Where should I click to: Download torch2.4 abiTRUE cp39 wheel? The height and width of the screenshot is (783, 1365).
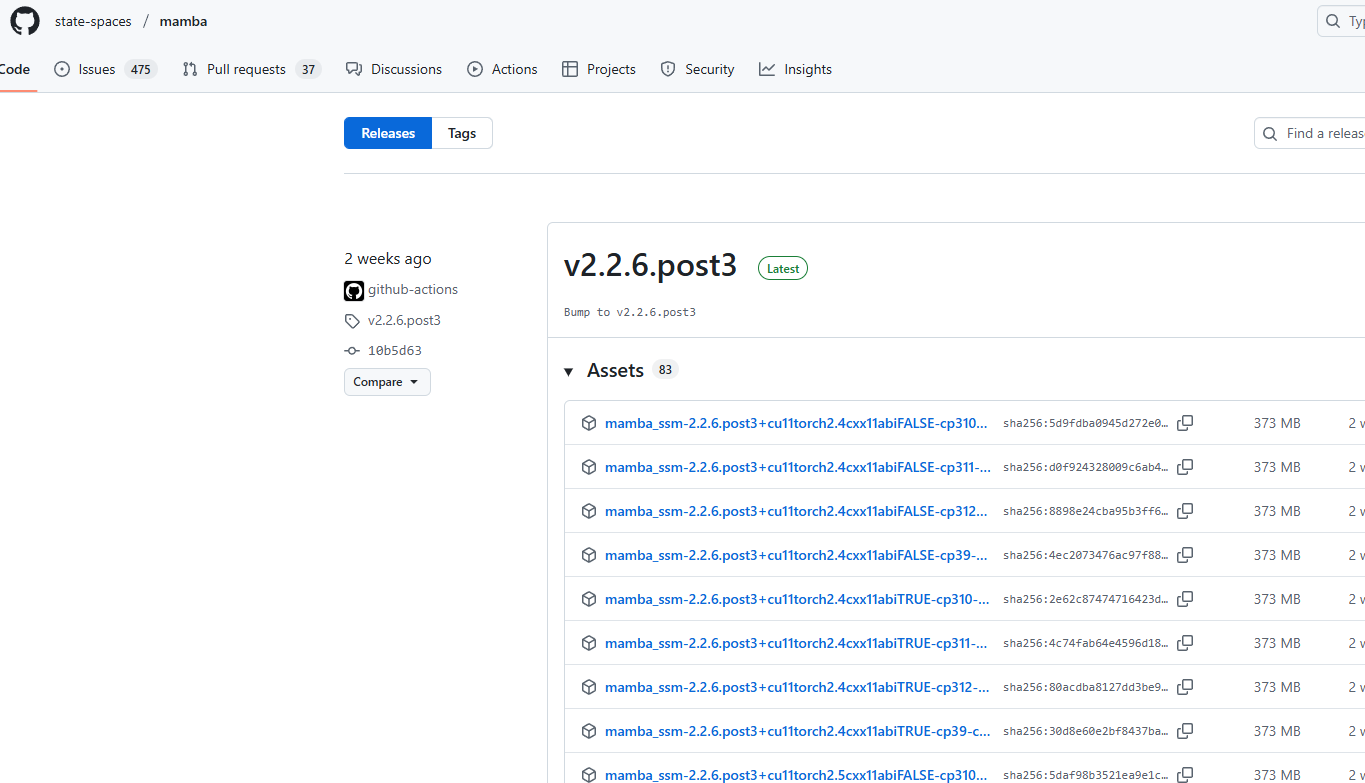pos(798,731)
